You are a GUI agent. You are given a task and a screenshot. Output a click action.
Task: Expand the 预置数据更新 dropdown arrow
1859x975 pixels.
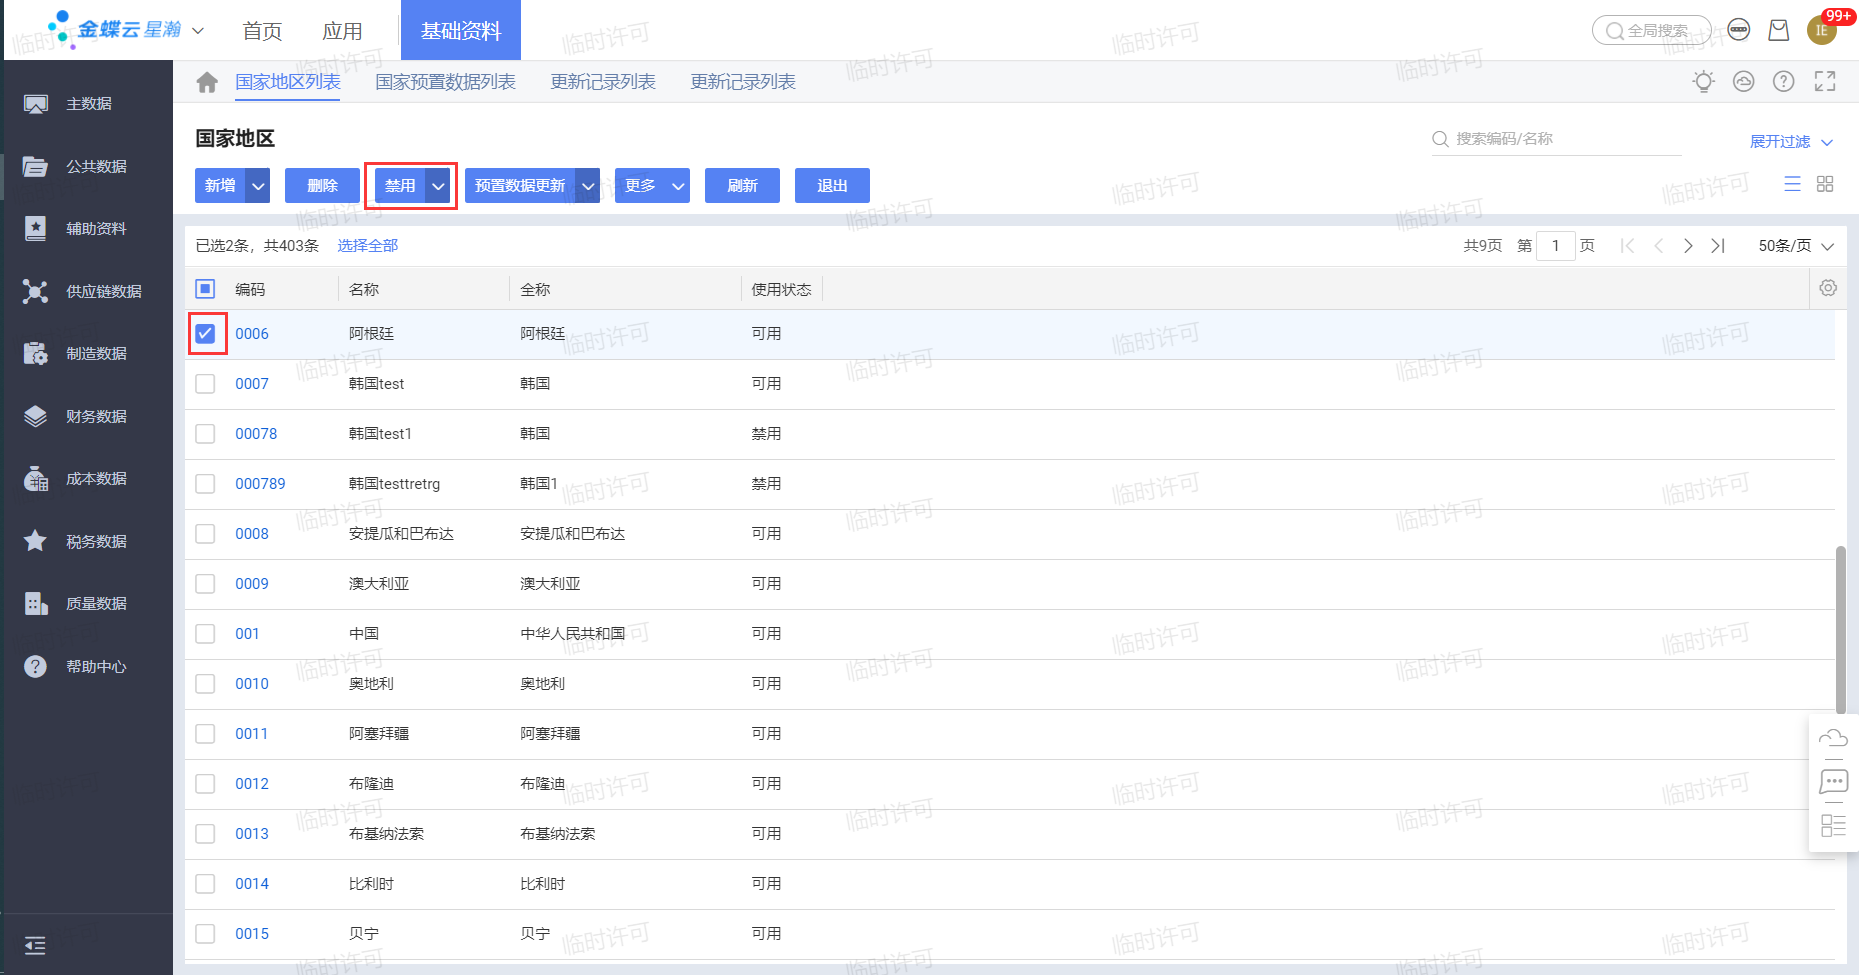[588, 186]
